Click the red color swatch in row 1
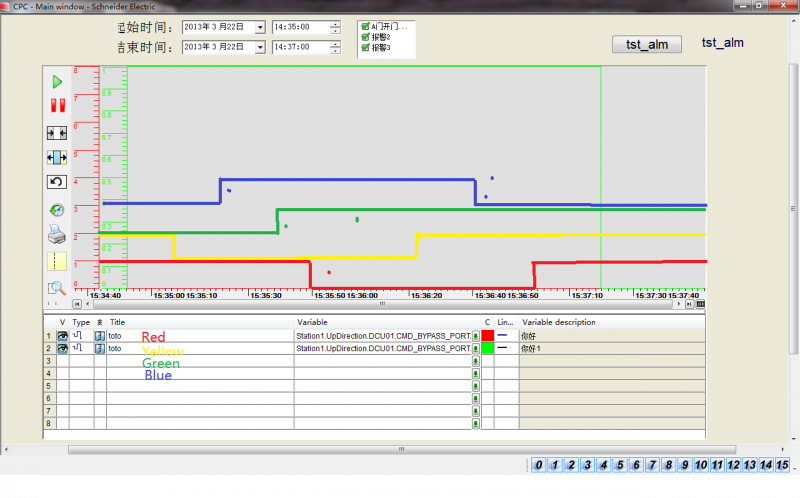The width and height of the screenshot is (800, 498). pyautogui.click(x=488, y=336)
